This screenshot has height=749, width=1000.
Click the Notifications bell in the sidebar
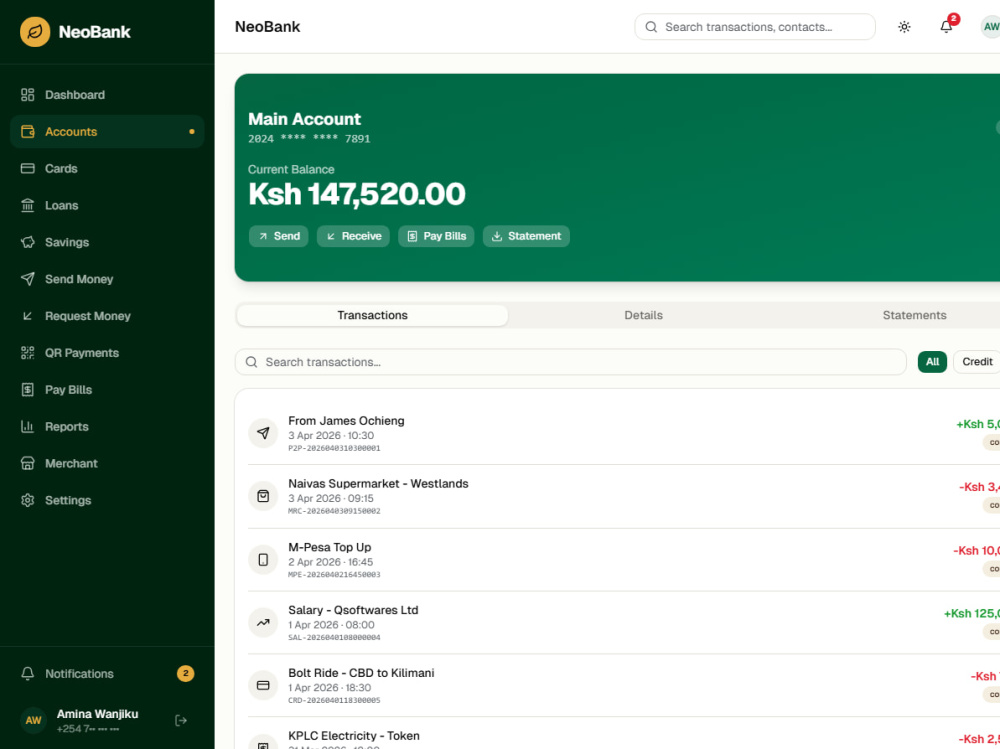[x=27, y=674]
